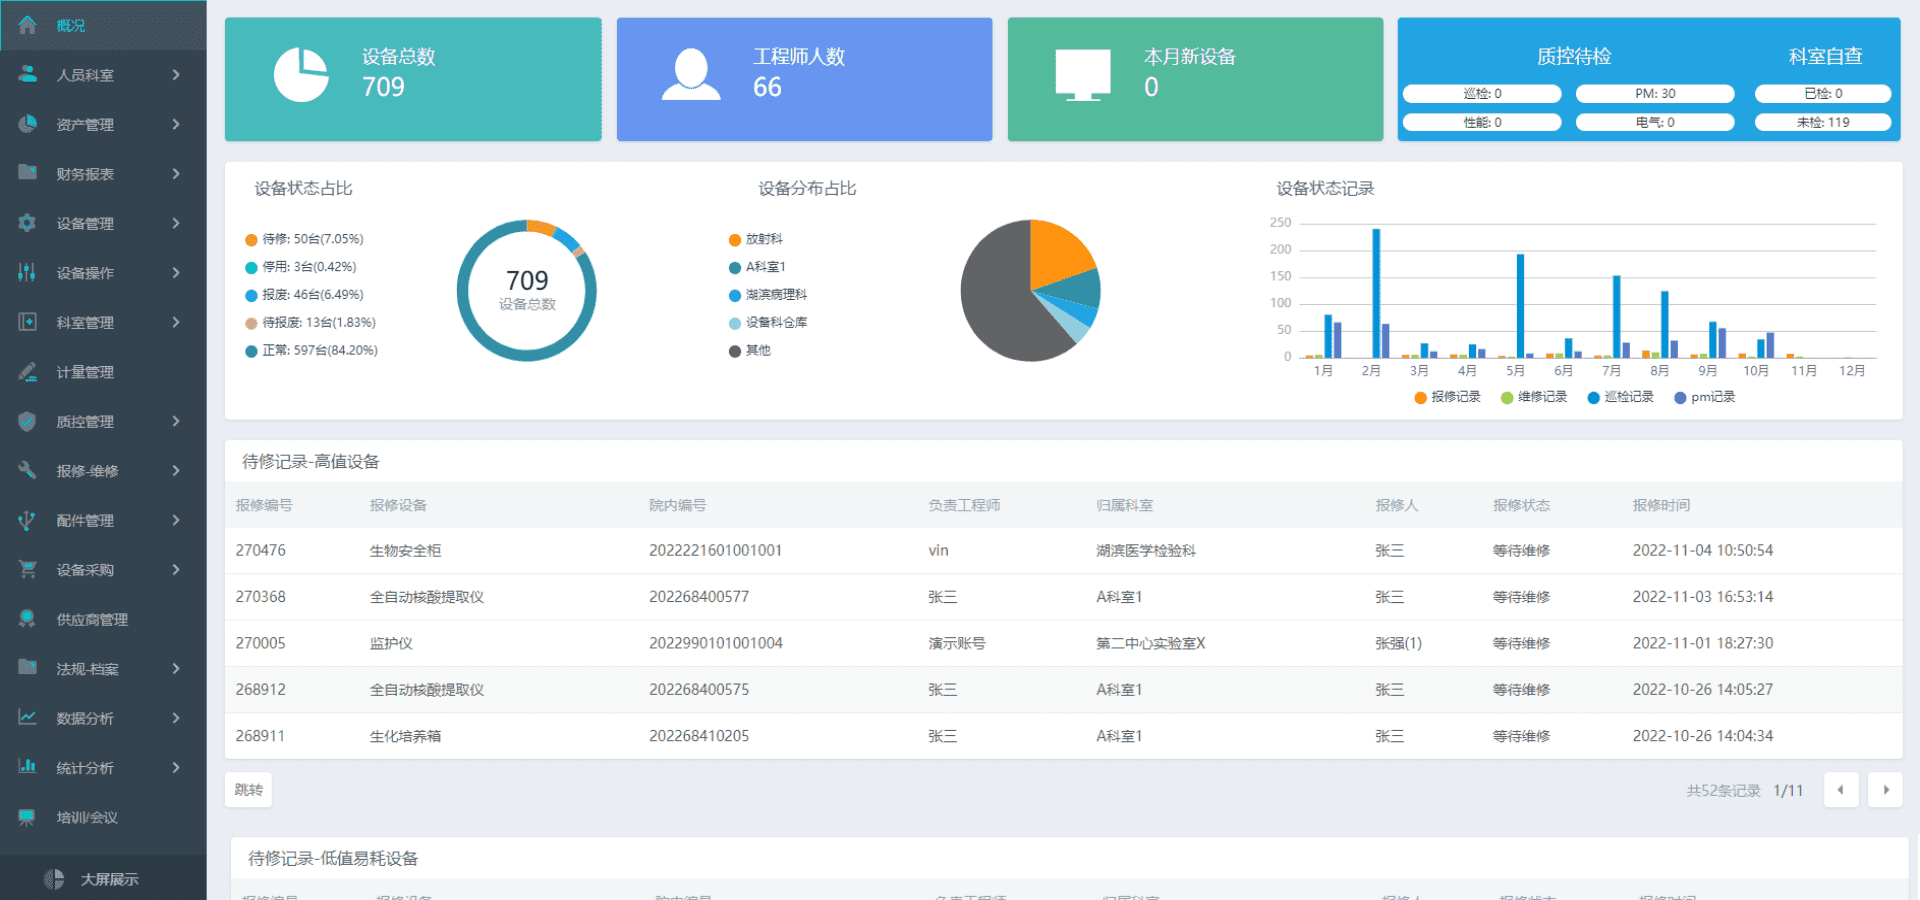Click the 人员科室 person icon in sidebar
Viewport: 1920px width, 900px height.
click(27, 74)
